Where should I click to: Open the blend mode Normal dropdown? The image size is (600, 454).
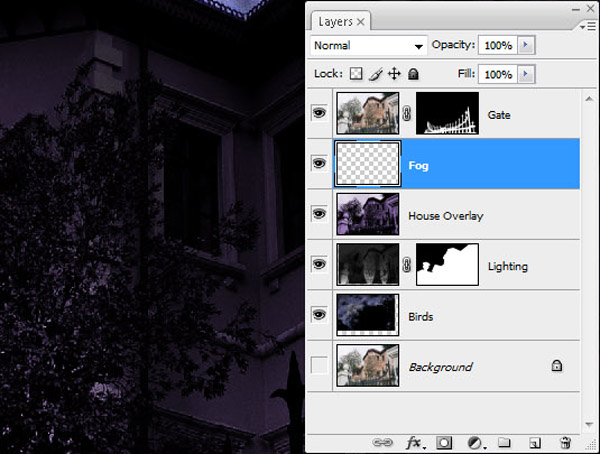point(368,46)
